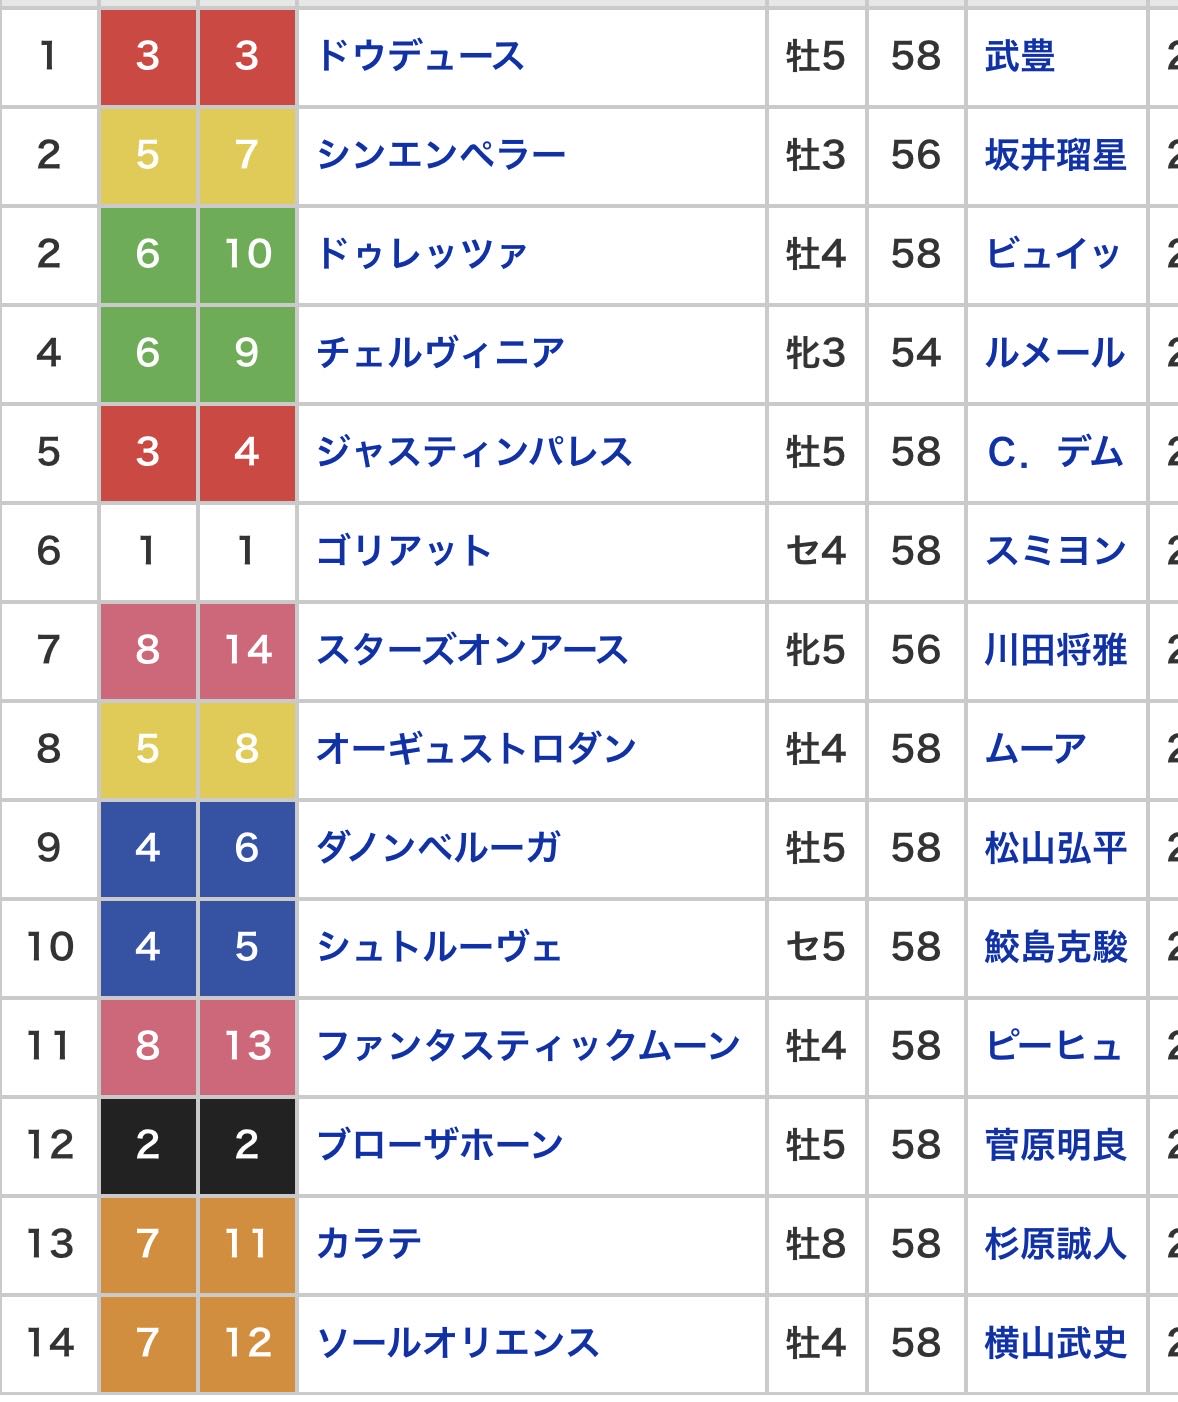Click jockey ルメール link
Viewport: 1178px width, 1402px height.
pyautogui.click(x=1055, y=353)
